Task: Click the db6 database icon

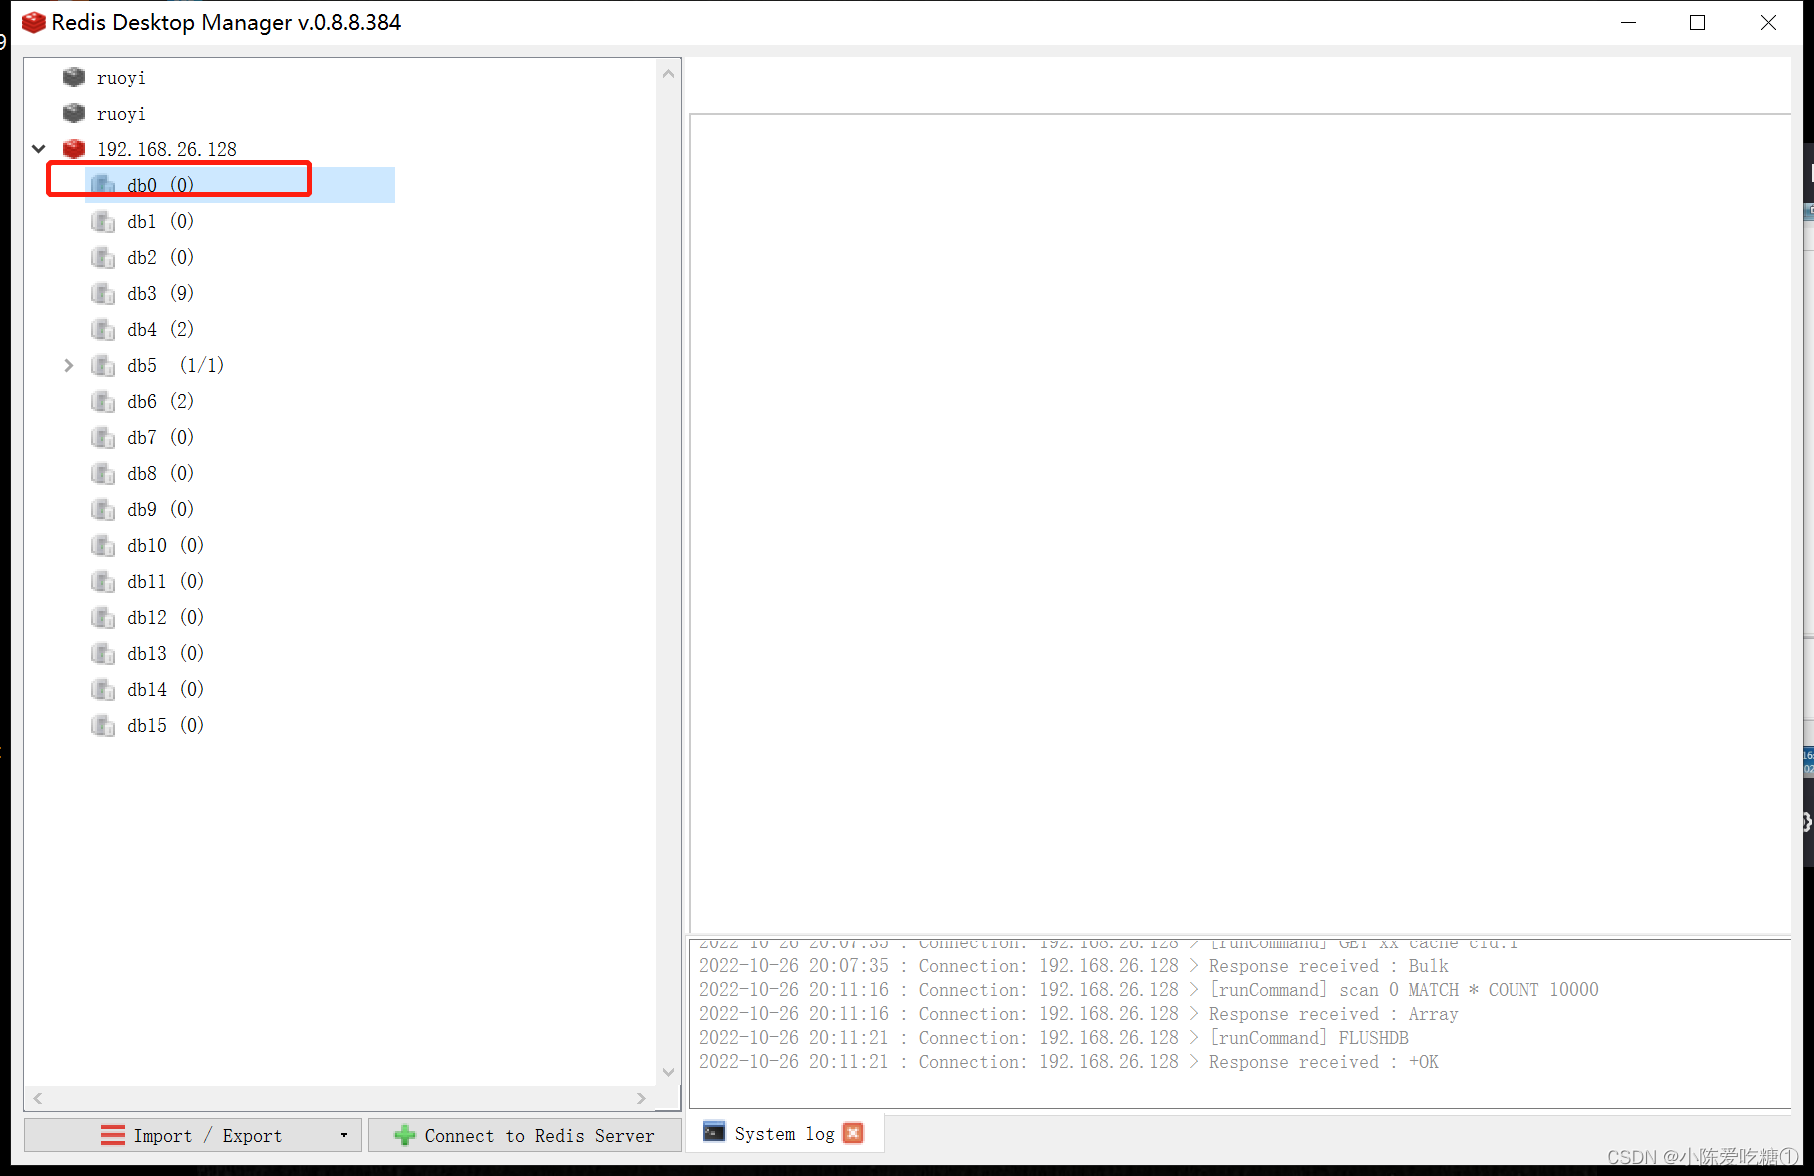Action: click(x=103, y=401)
